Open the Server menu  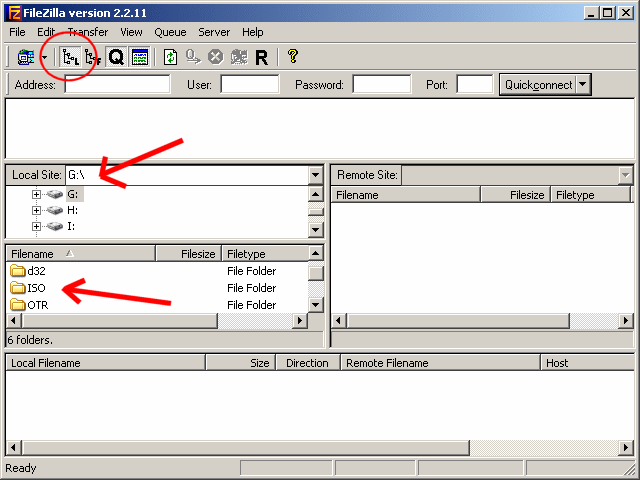pyautogui.click(x=214, y=32)
